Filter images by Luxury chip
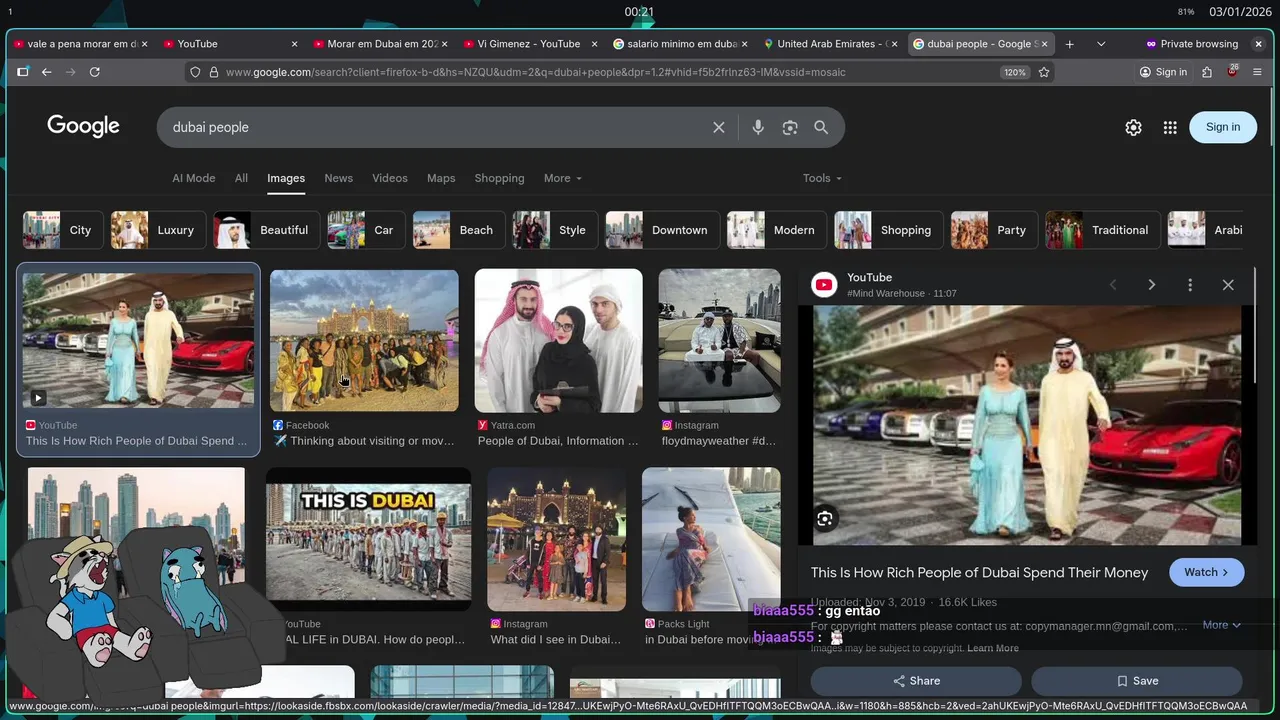 158,230
